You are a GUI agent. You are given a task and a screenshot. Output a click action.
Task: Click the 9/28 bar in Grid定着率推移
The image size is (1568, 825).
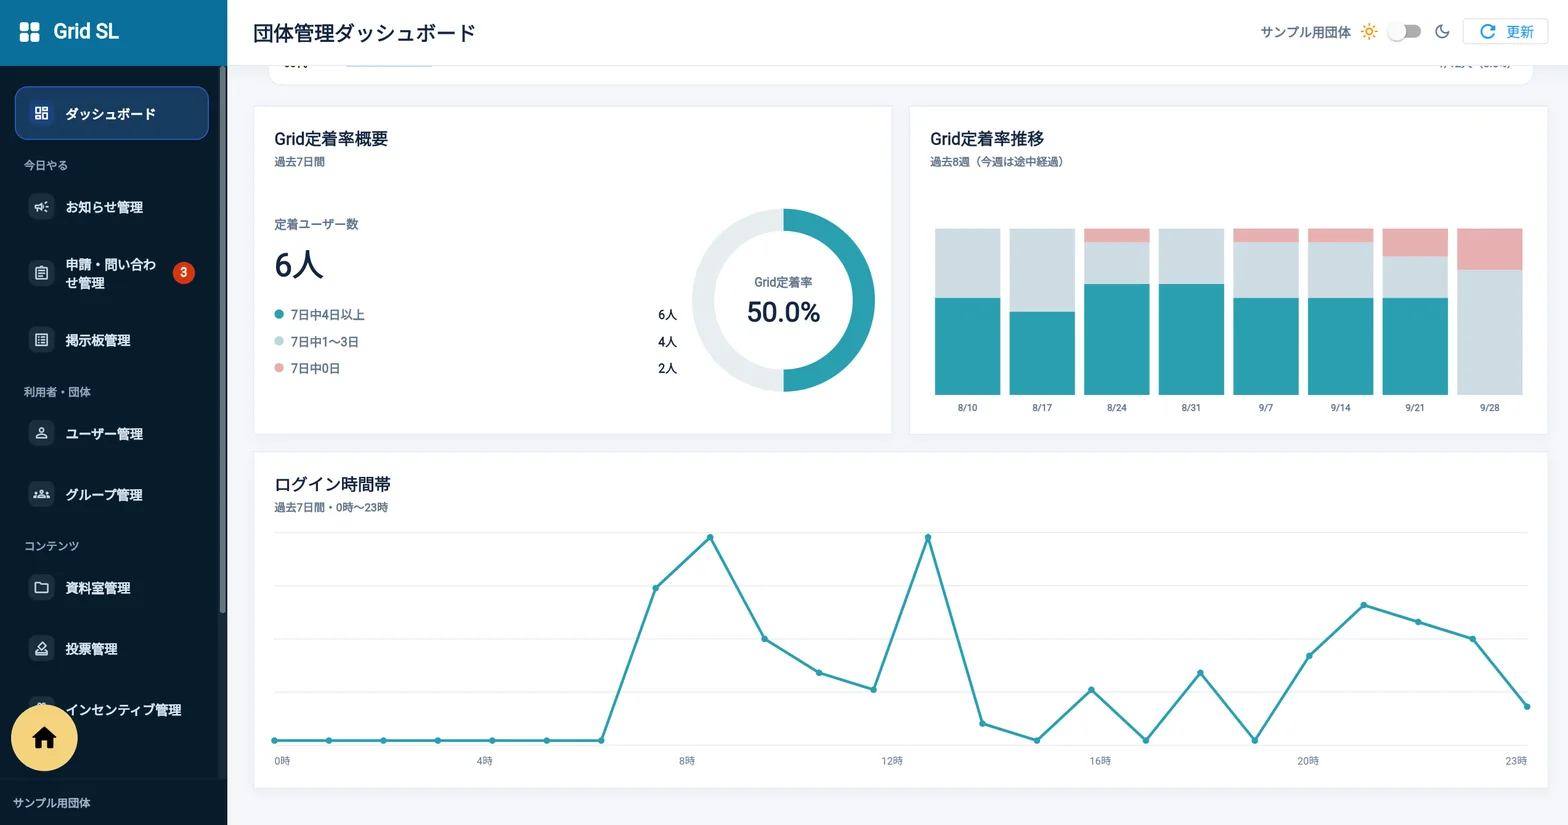(x=1489, y=311)
